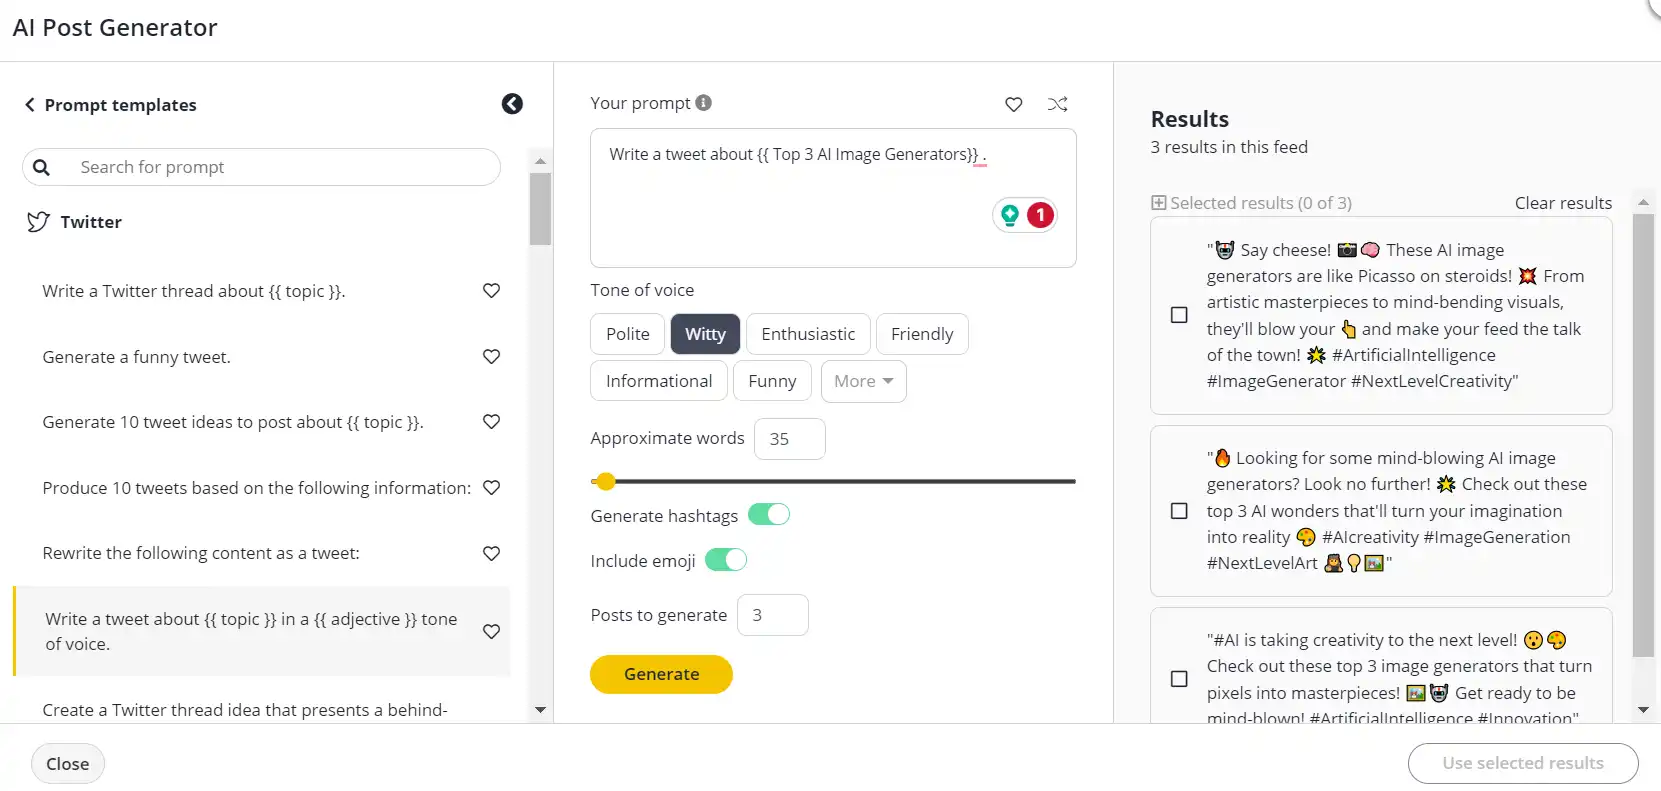Favorite the 'Write a Twitter thread' template

491,291
